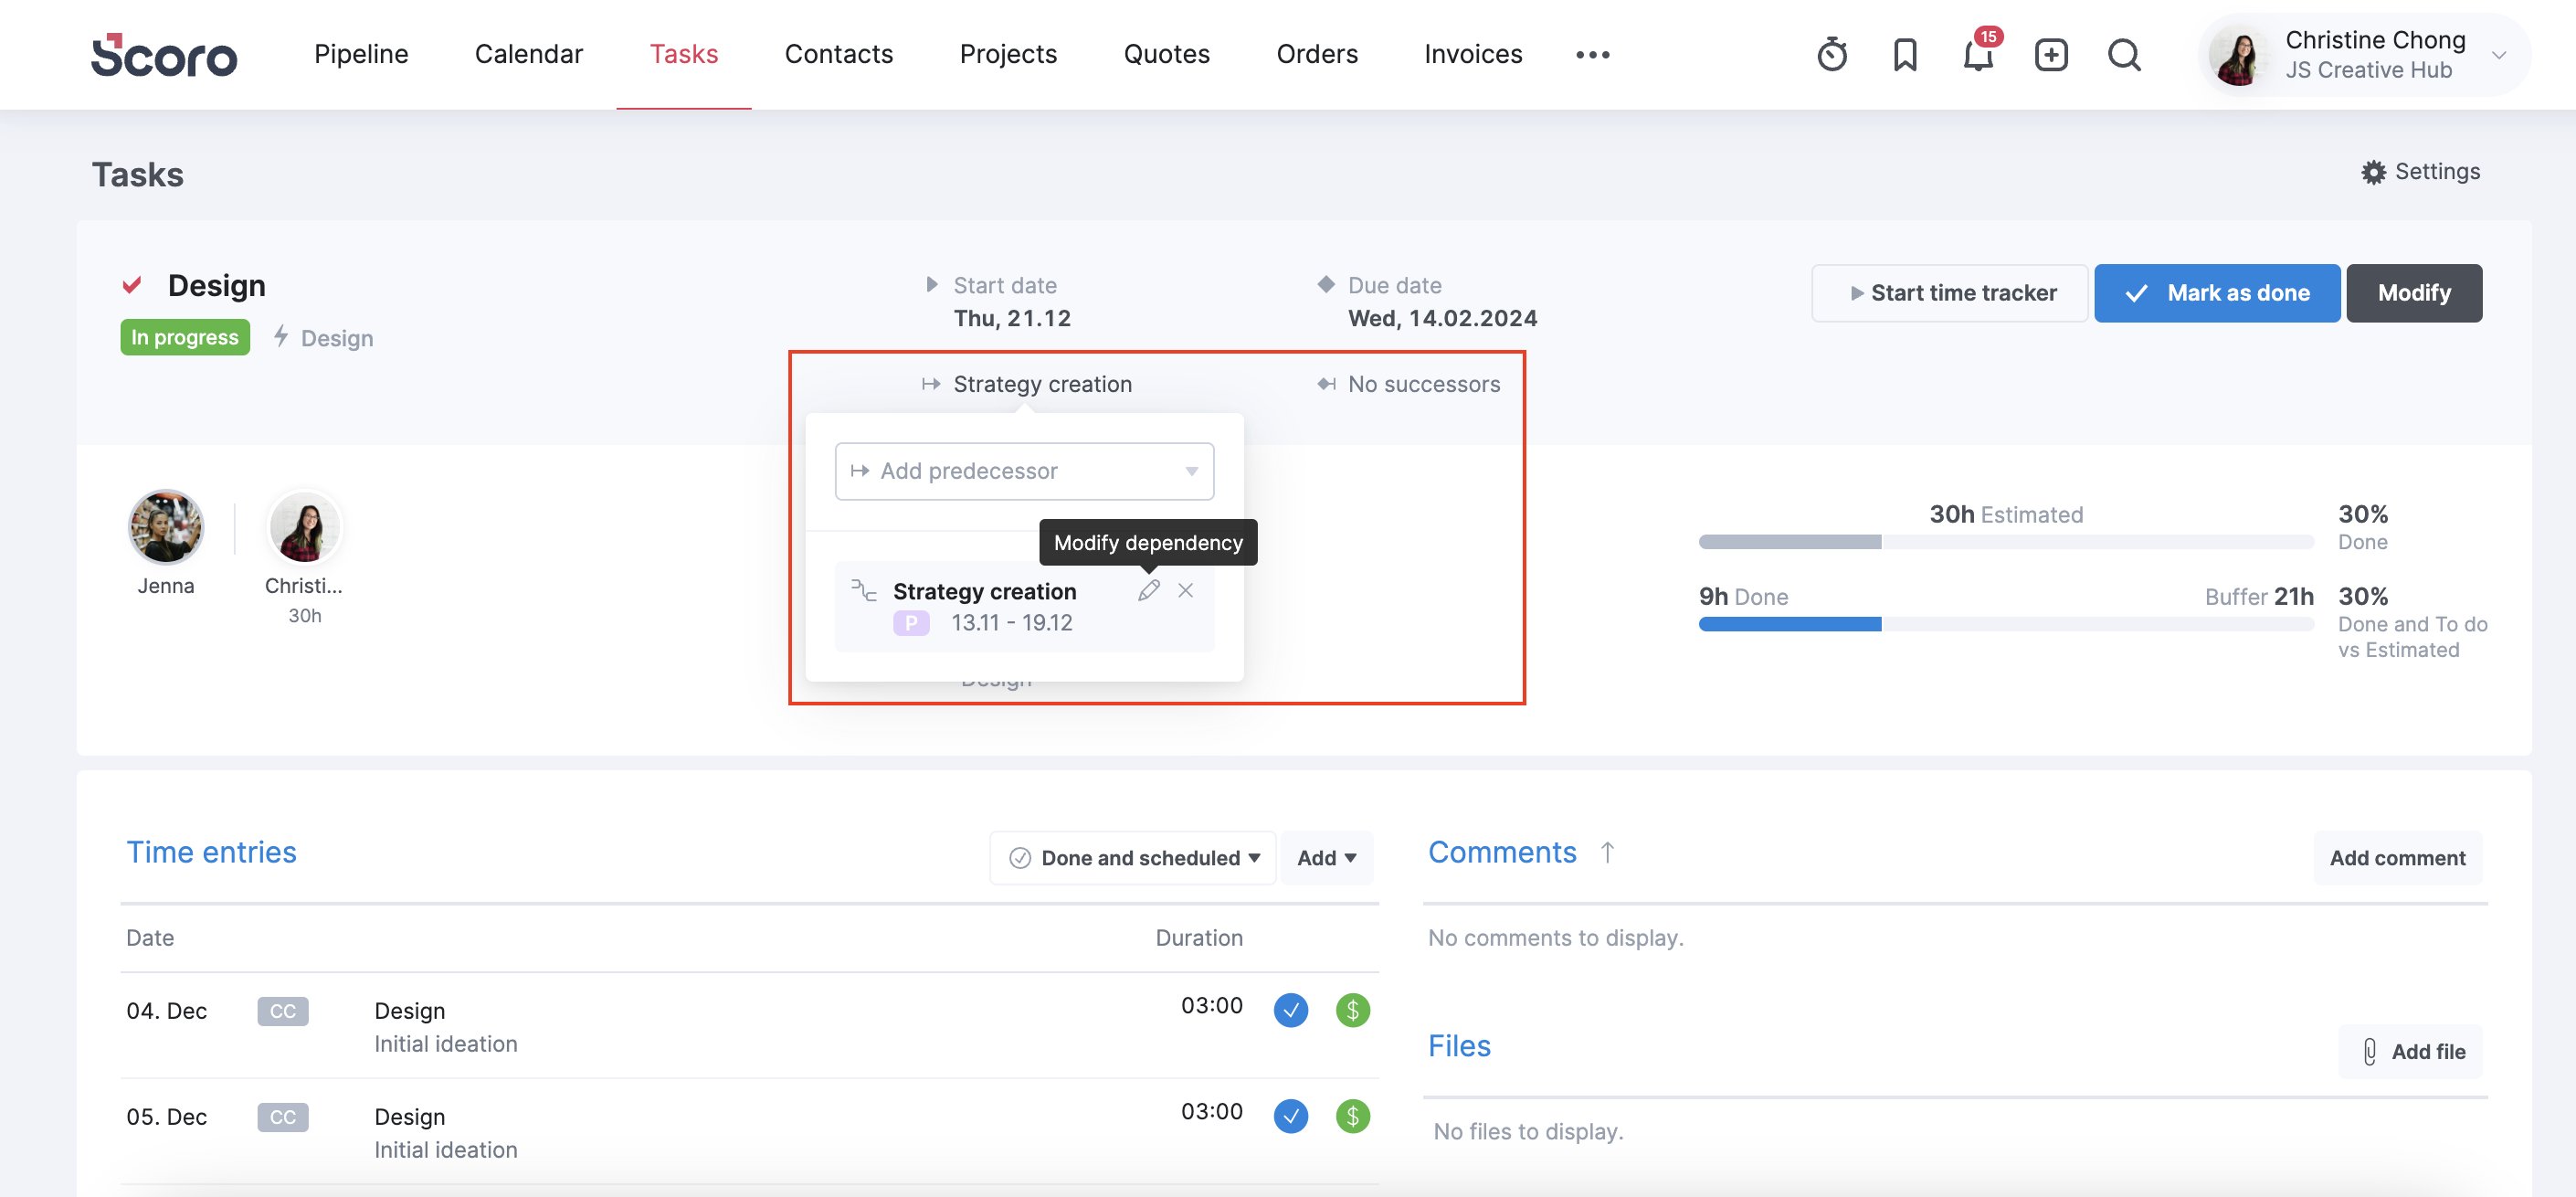
Task: Remove Strategy creation dependency with X
Action: [1185, 590]
